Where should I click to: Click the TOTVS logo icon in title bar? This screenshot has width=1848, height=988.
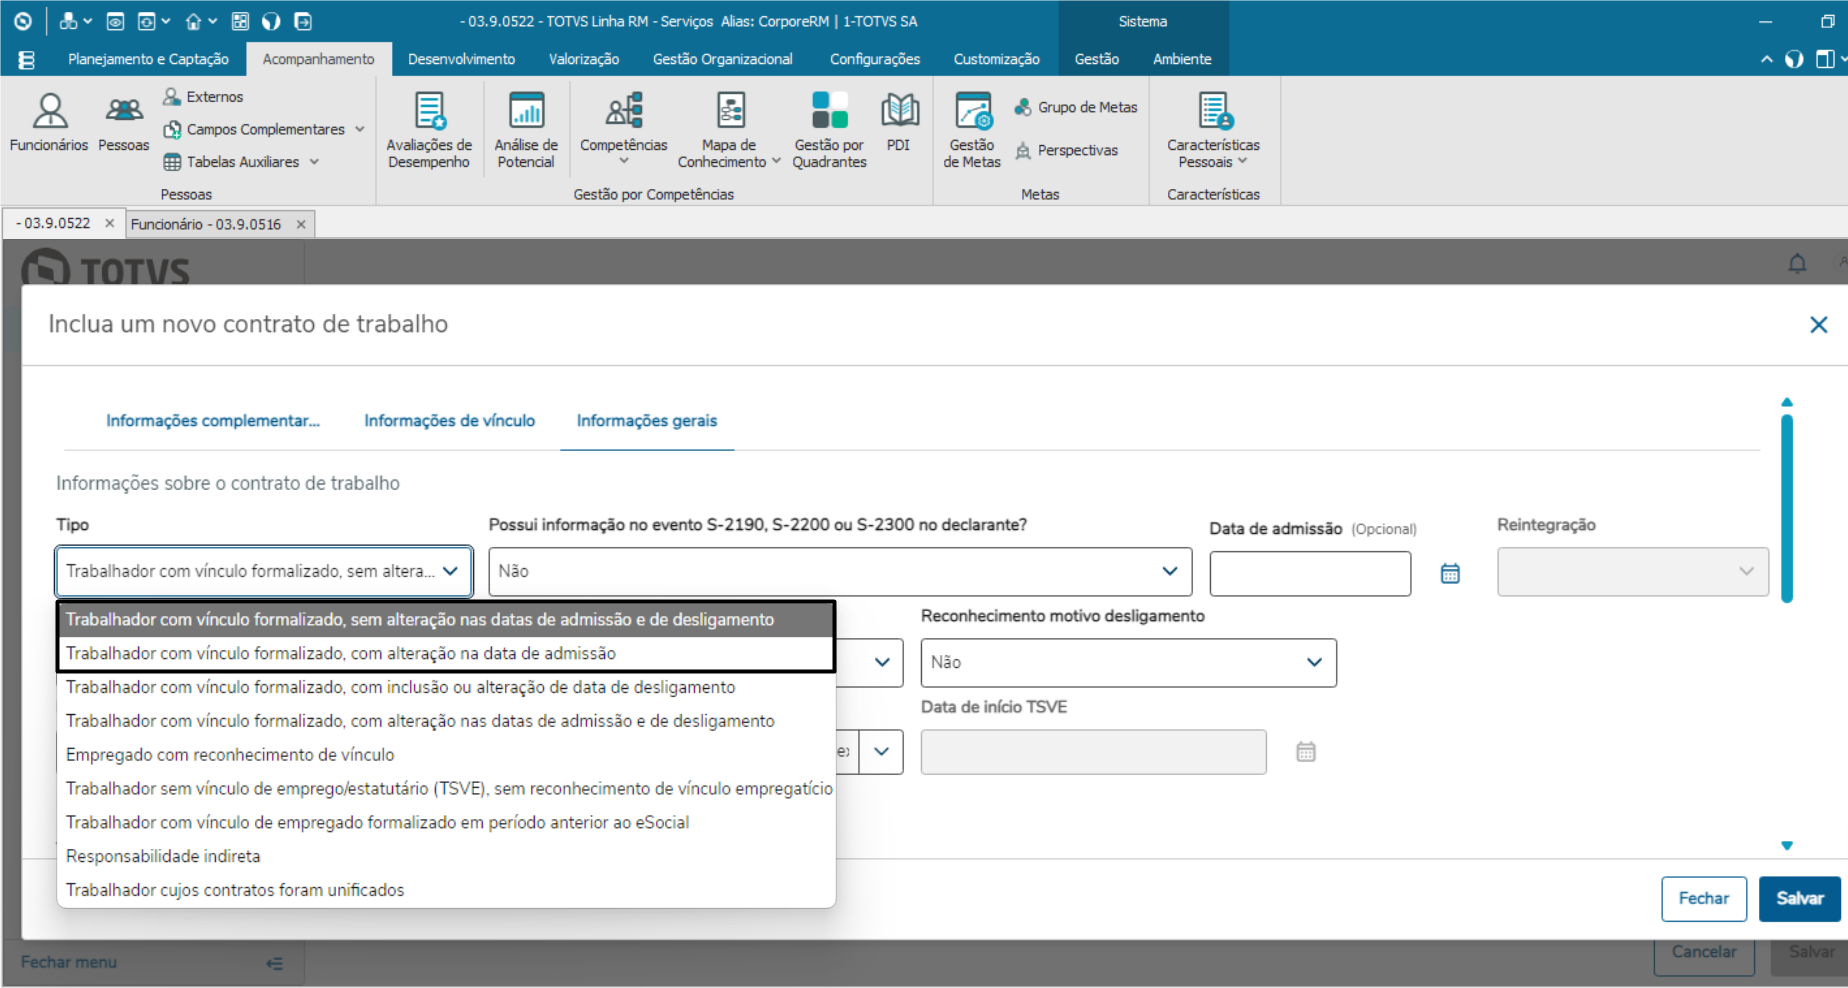coord(23,20)
